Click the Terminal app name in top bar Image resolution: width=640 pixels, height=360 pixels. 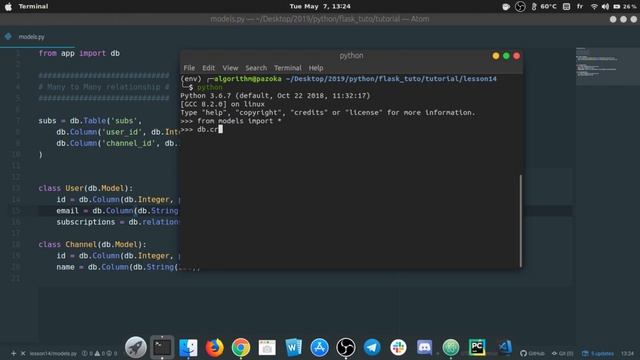(x=33, y=7)
